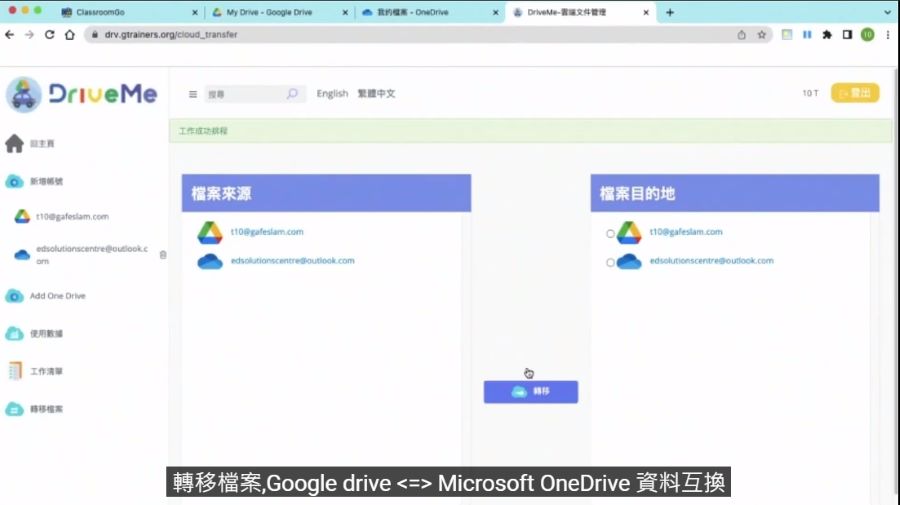This screenshot has height=505, width=900.
Task: Switch to the OneDrive tab
Action: 430,12
